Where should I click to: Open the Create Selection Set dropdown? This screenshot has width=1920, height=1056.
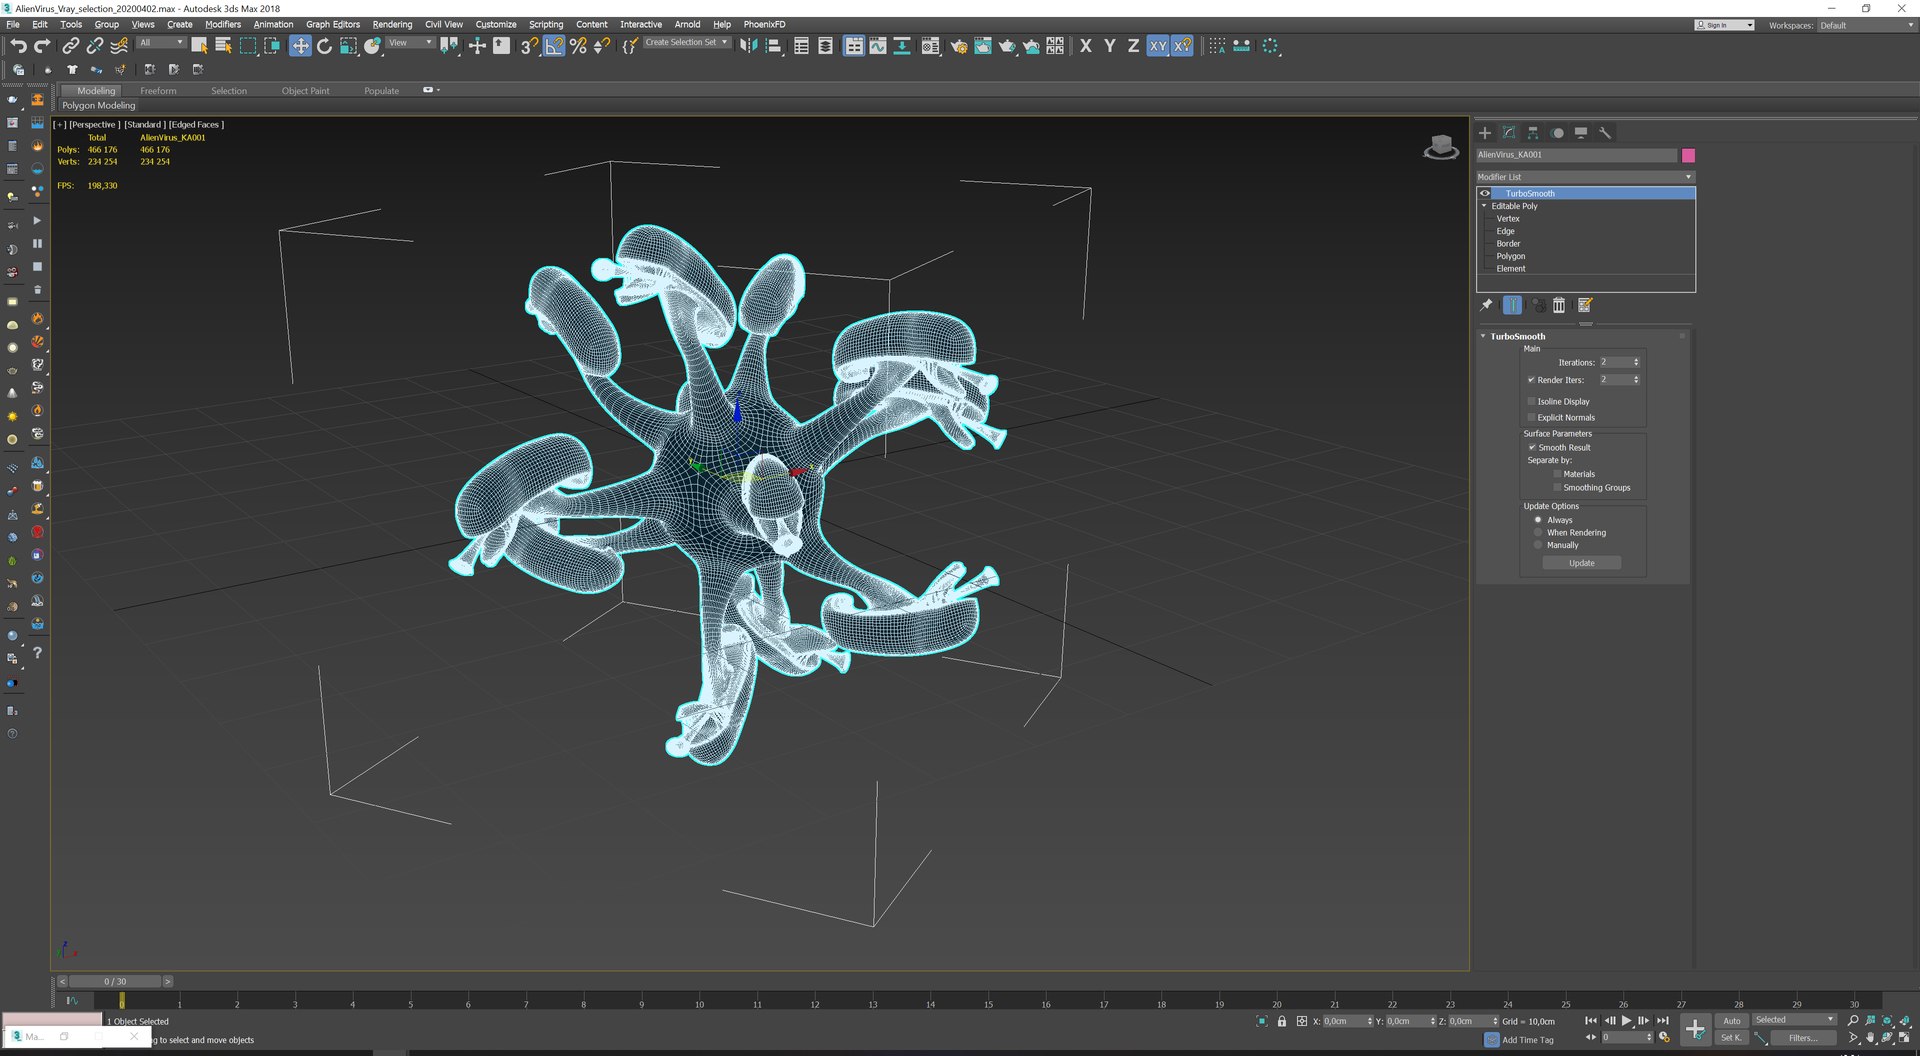[x=686, y=43]
